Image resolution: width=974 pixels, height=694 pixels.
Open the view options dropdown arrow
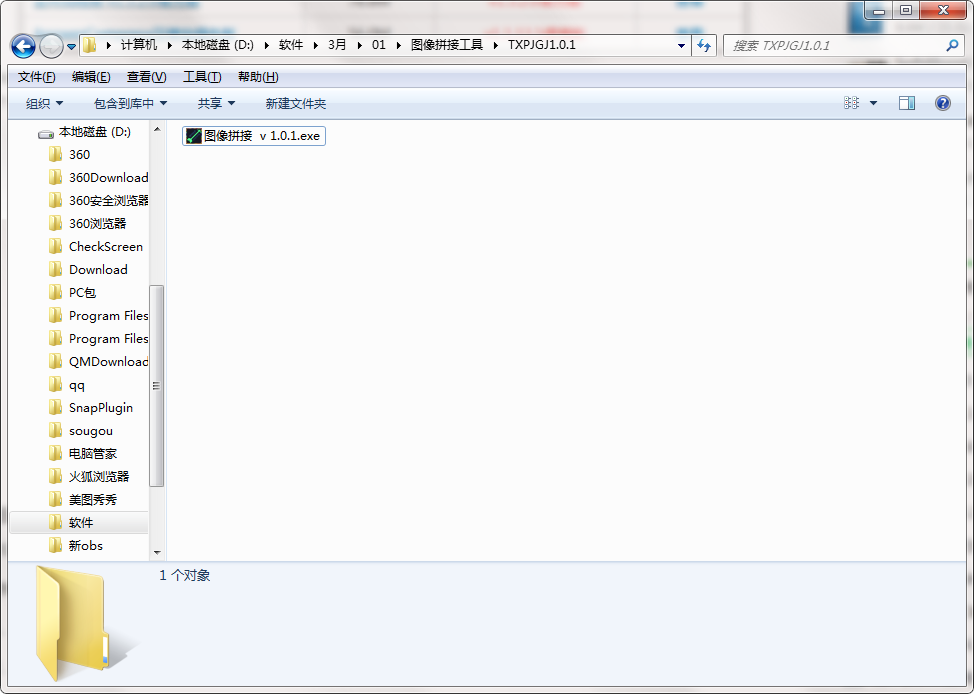(873, 104)
